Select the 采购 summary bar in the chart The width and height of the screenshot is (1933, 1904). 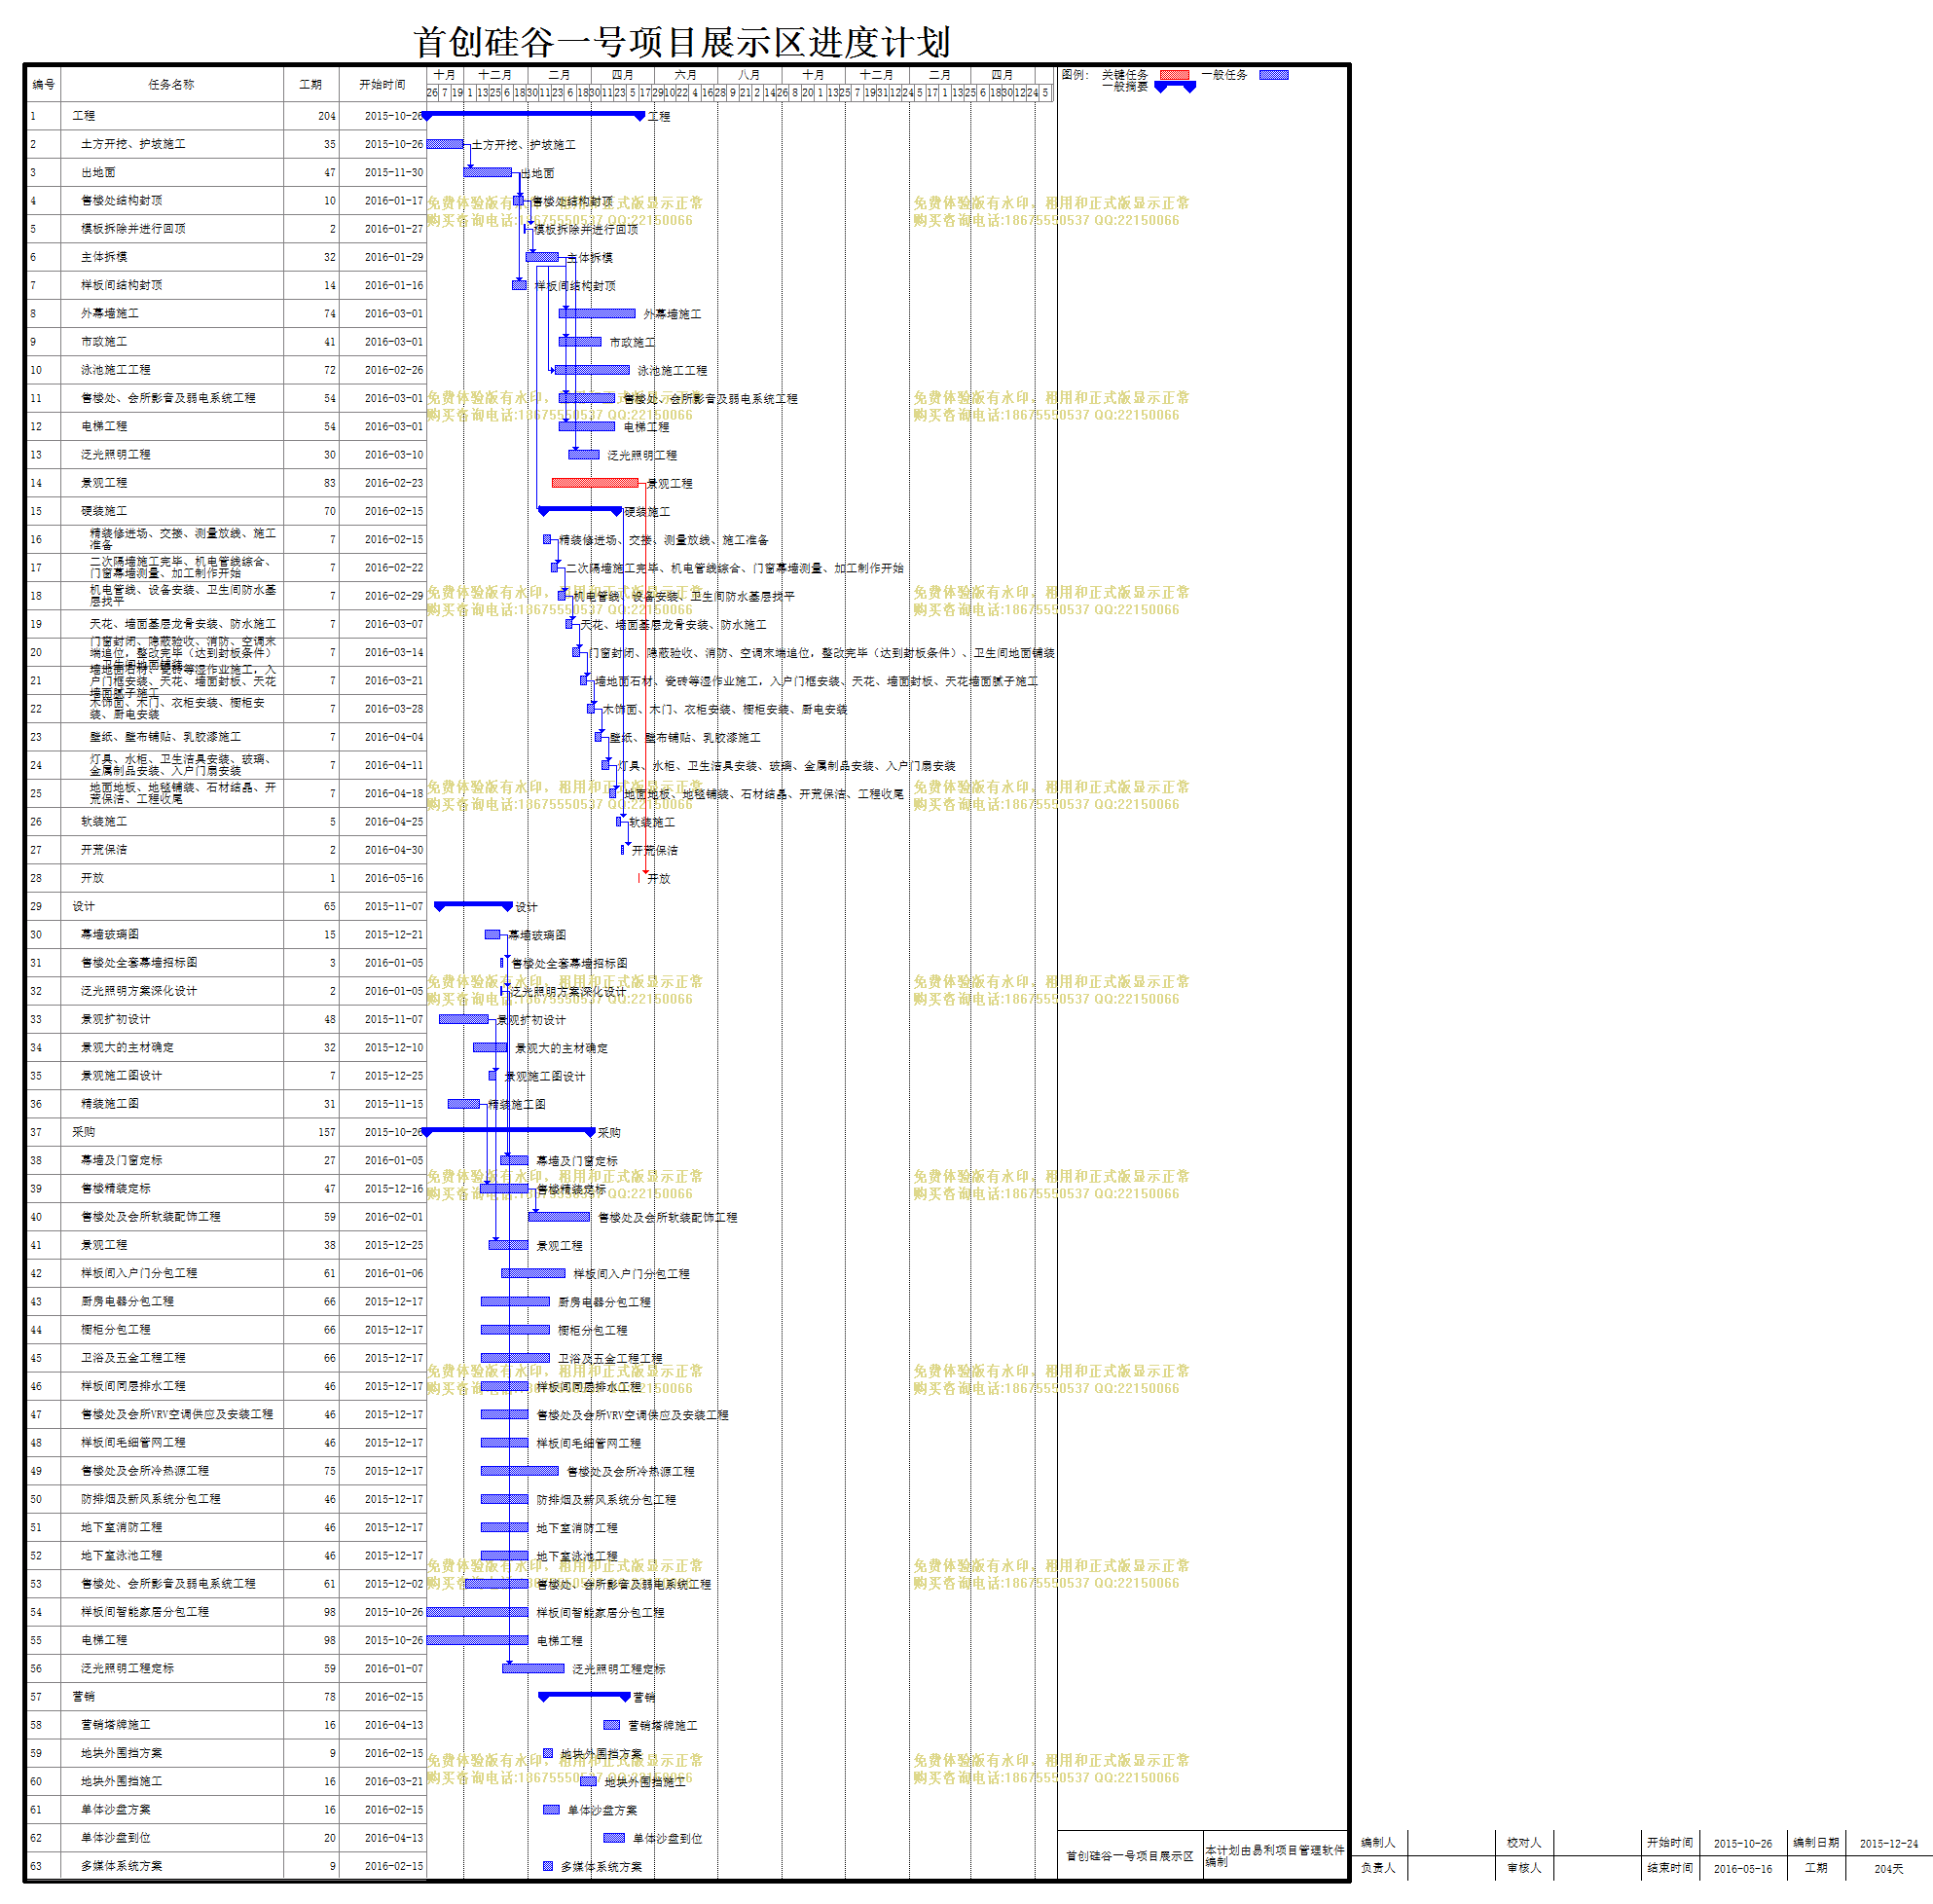[509, 1132]
